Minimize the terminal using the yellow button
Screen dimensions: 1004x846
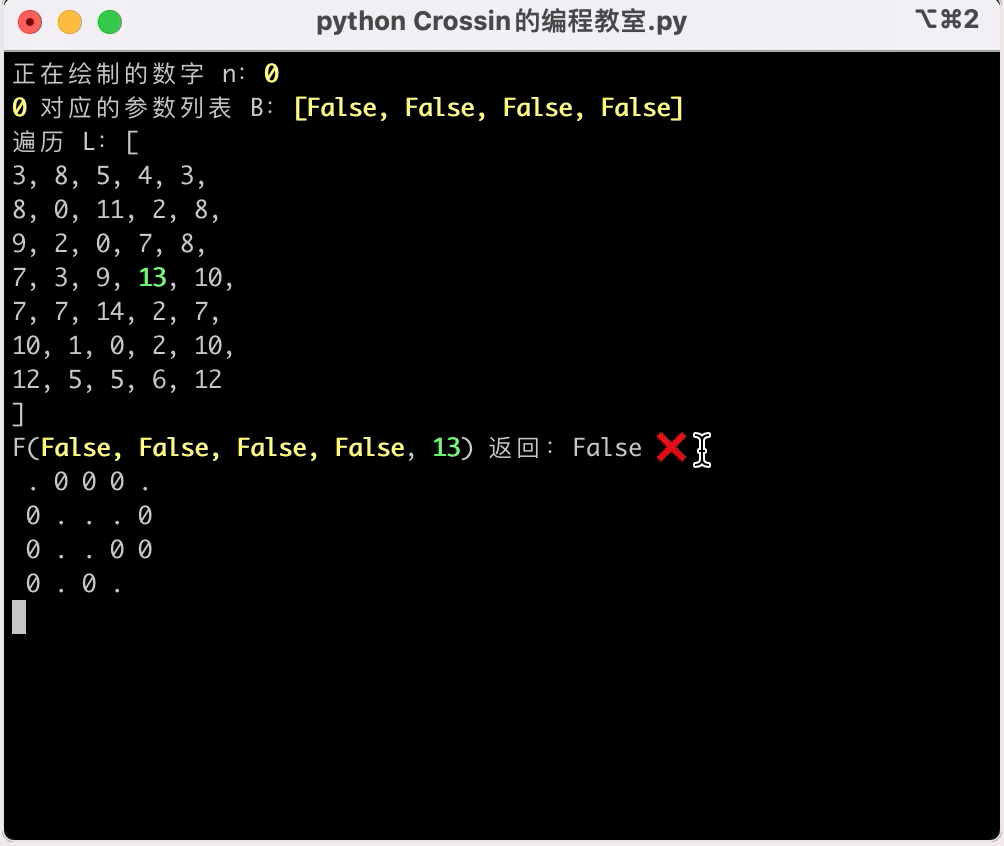click(70, 22)
